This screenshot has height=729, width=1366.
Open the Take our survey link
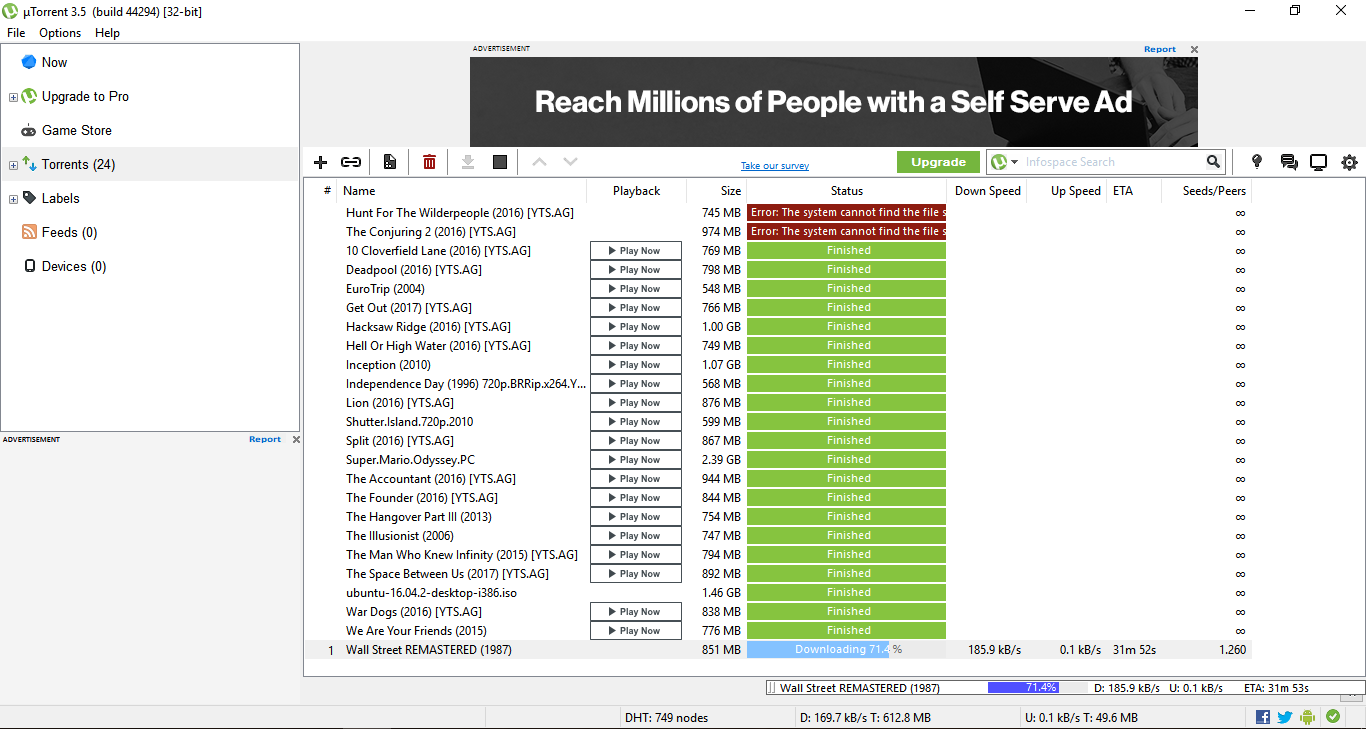(x=775, y=166)
